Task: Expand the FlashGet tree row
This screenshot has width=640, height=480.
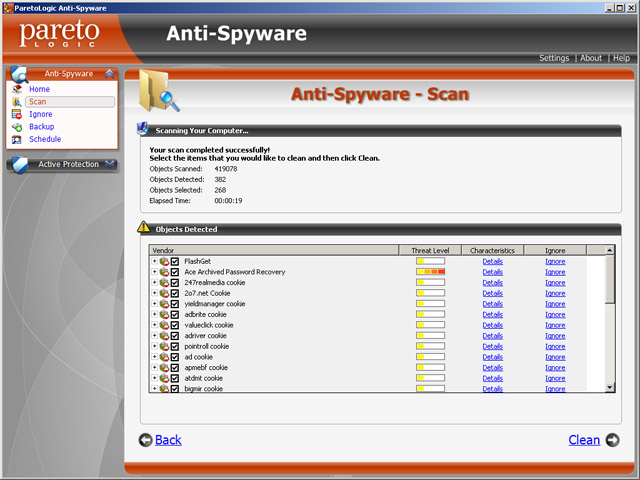Action: coord(155,261)
